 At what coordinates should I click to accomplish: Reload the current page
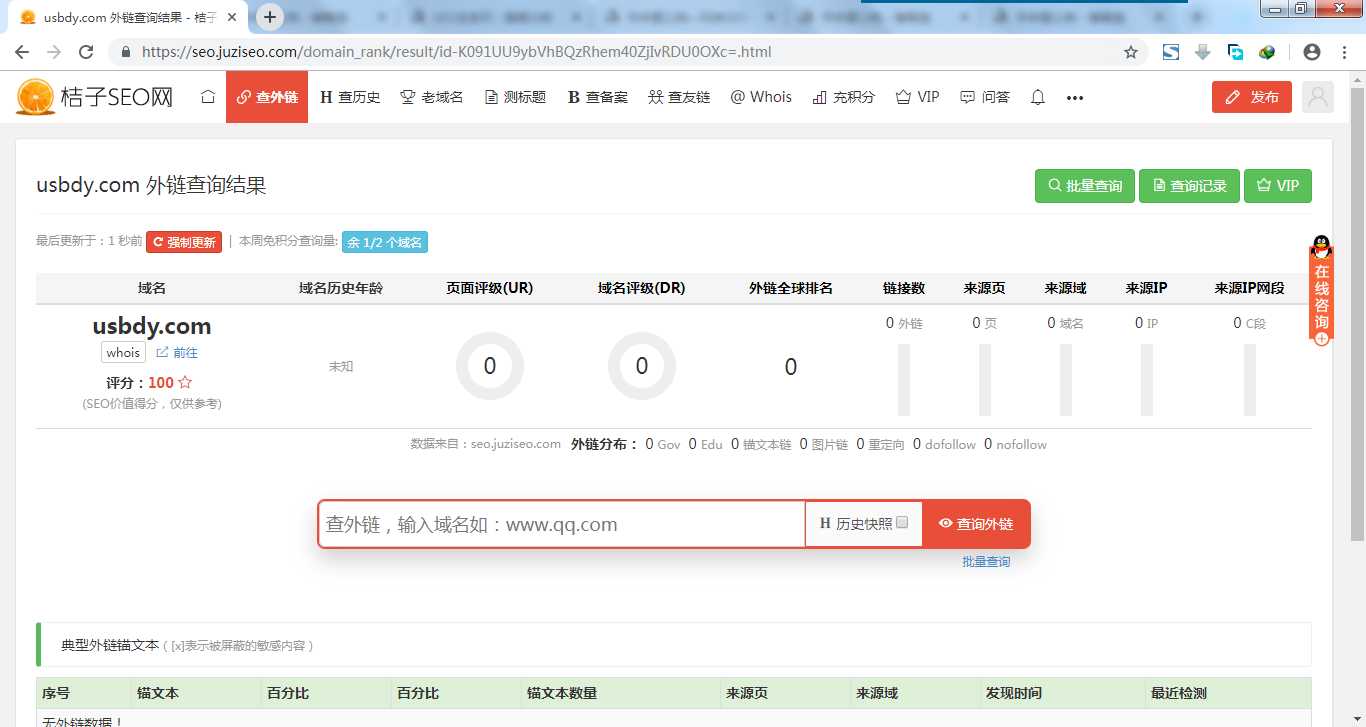tap(86, 52)
